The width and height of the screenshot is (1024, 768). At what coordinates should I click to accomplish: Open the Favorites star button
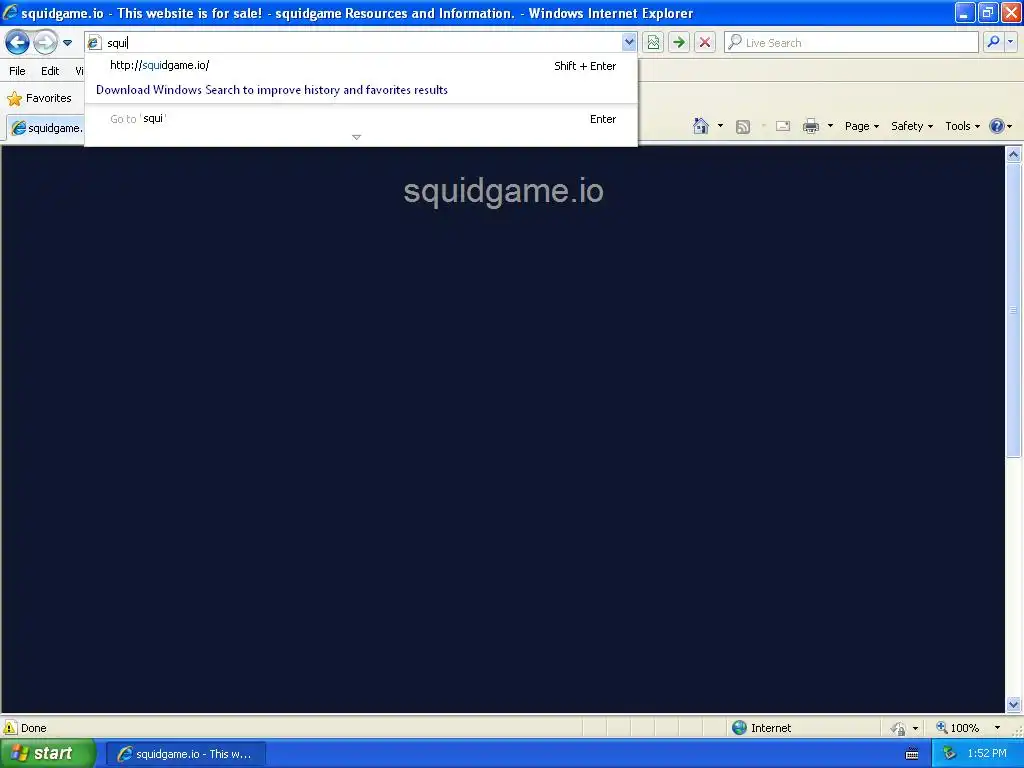[x=39, y=99]
